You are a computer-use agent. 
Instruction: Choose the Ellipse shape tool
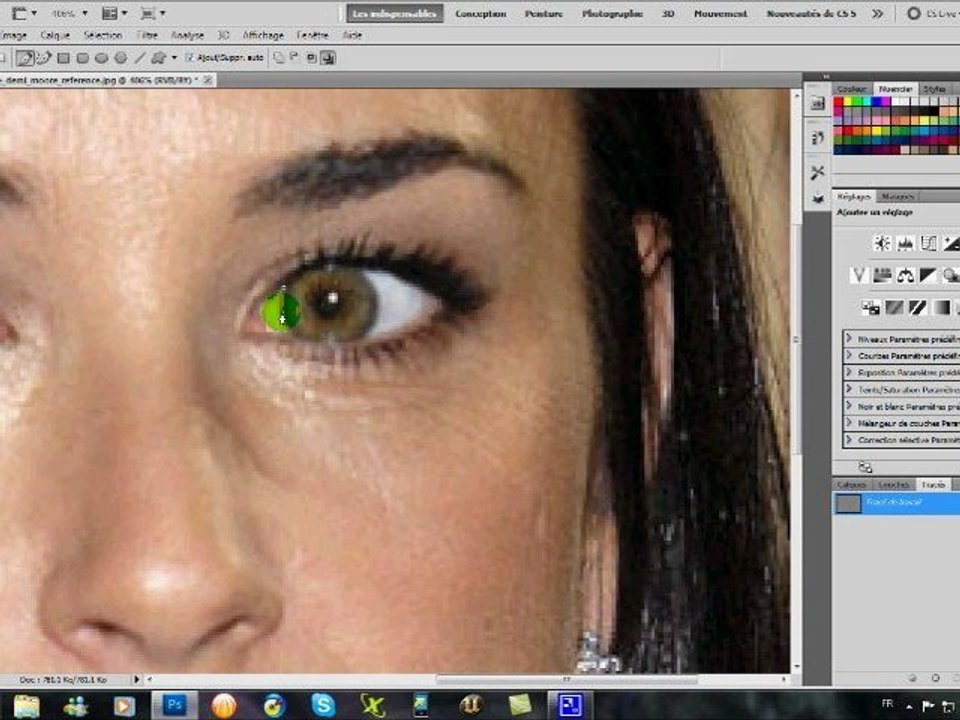102,58
